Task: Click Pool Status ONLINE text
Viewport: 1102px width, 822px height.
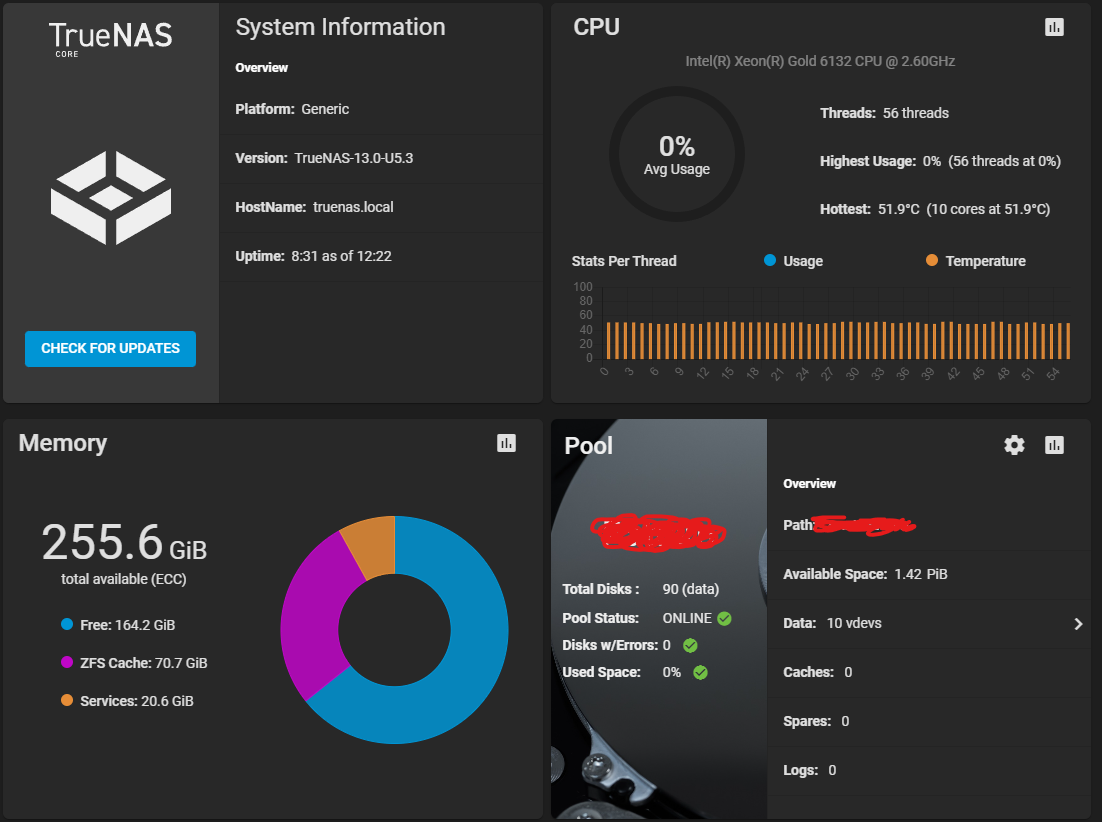Action: [637, 618]
